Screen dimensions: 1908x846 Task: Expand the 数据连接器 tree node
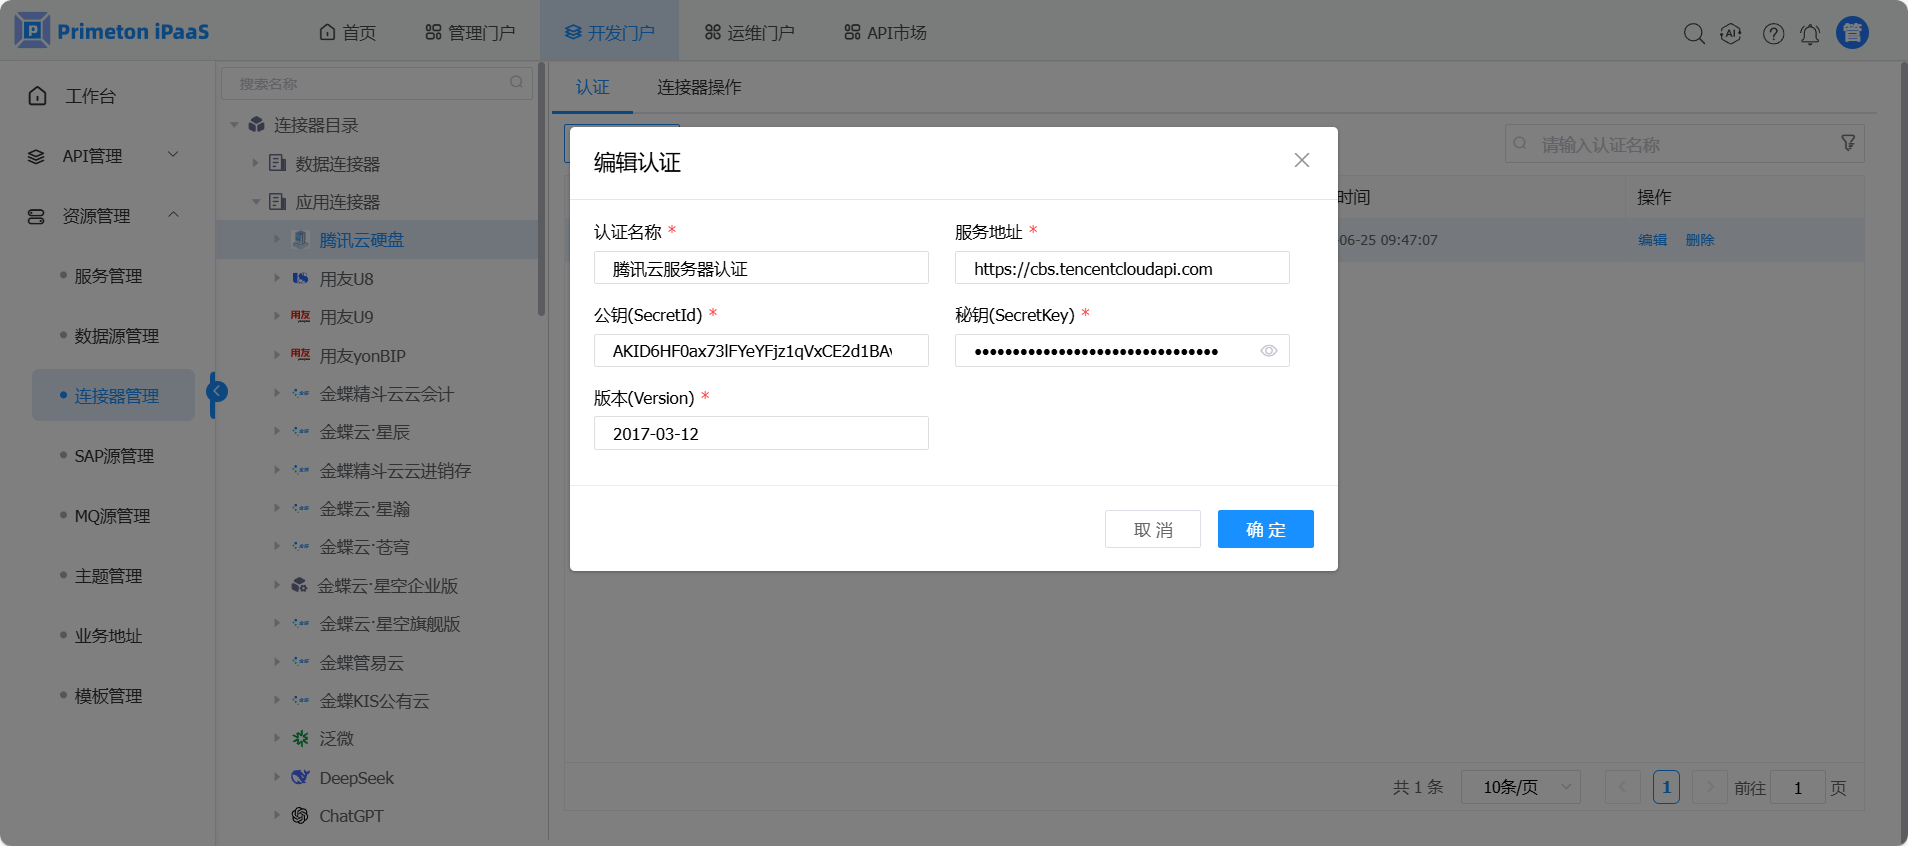256,163
